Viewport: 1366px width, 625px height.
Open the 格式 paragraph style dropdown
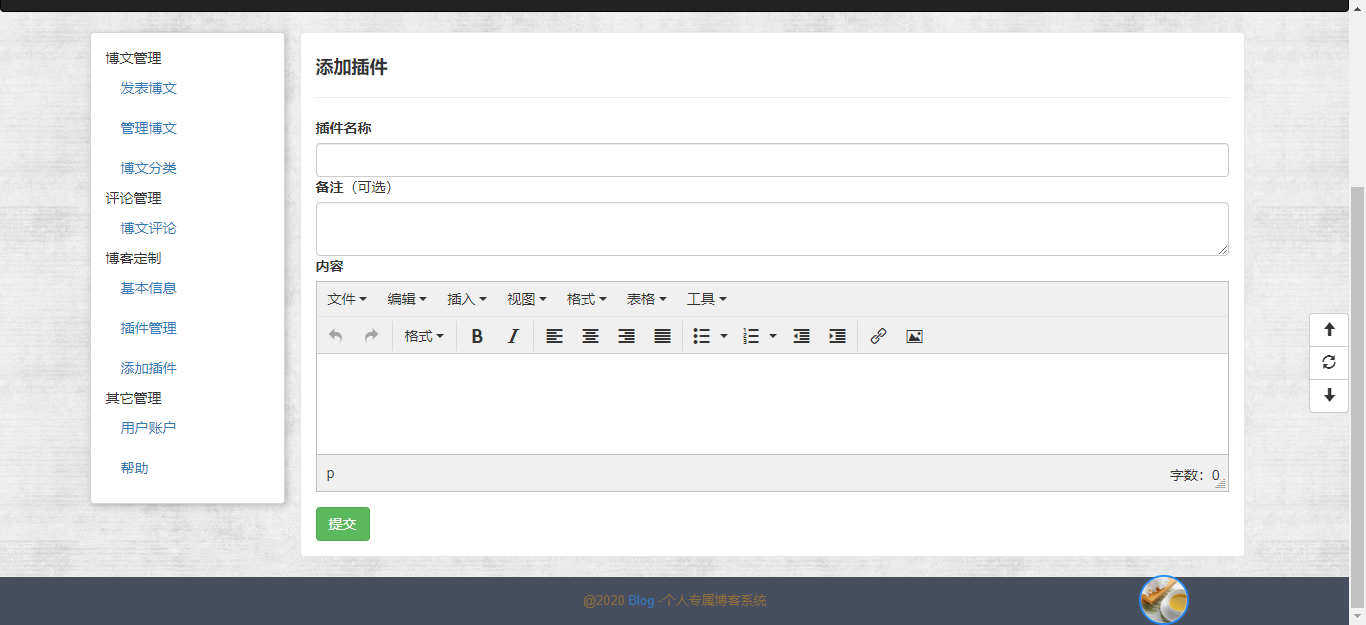423,336
